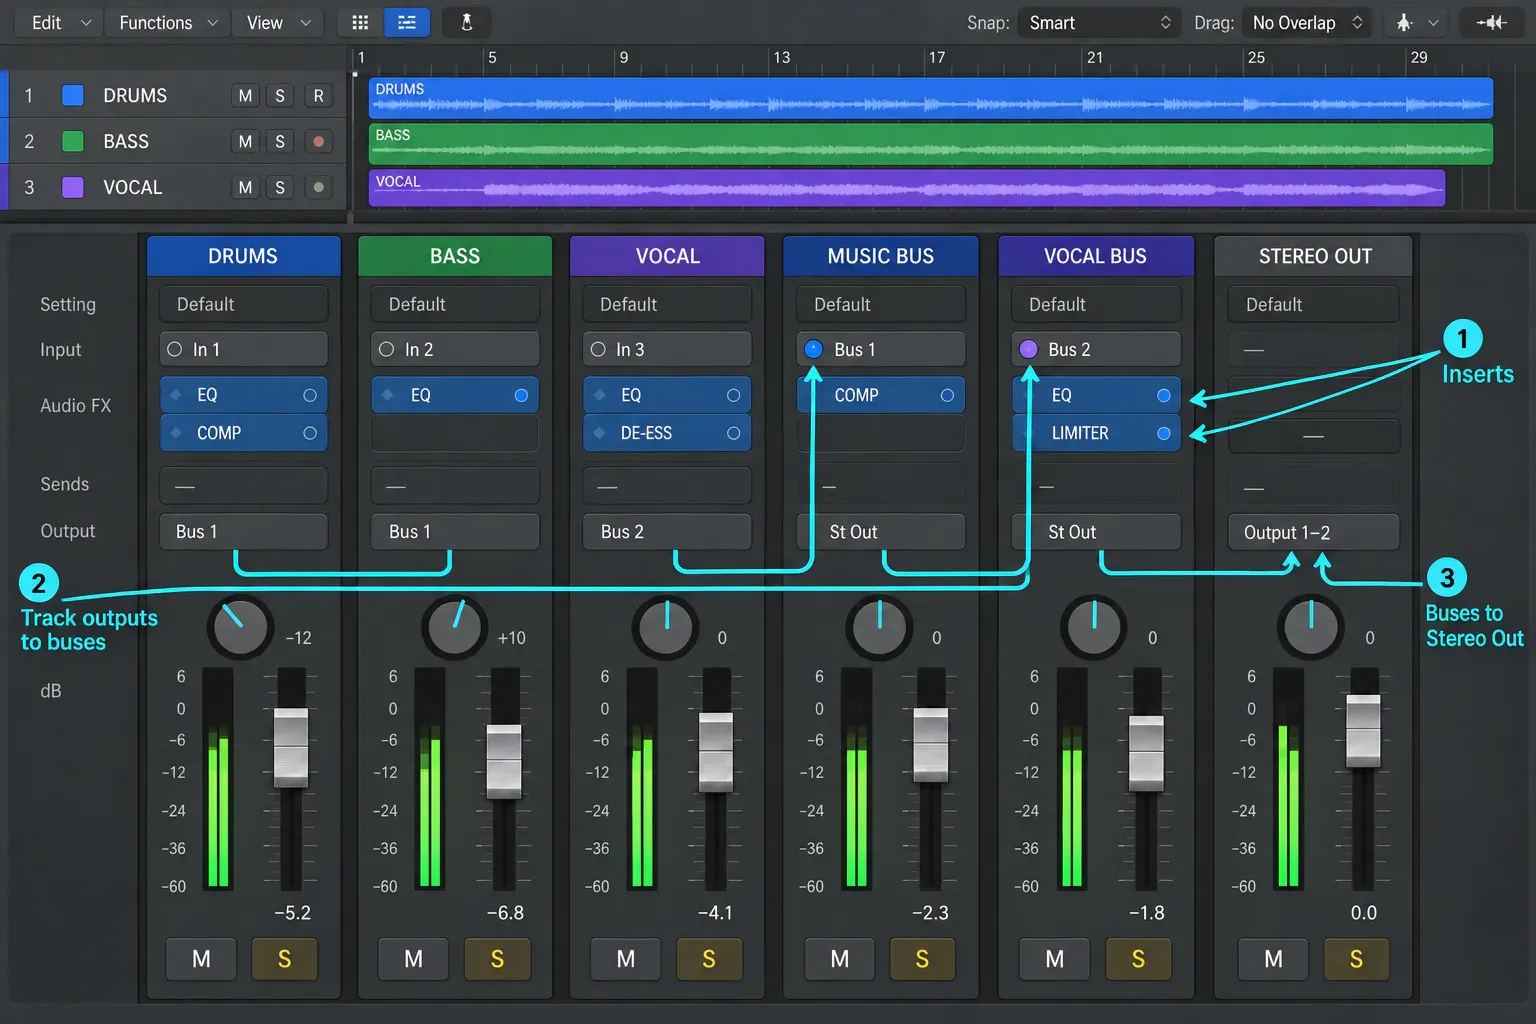Open the Snap dropdown set to Smart
The width and height of the screenshot is (1536, 1024).
point(1099,22)
